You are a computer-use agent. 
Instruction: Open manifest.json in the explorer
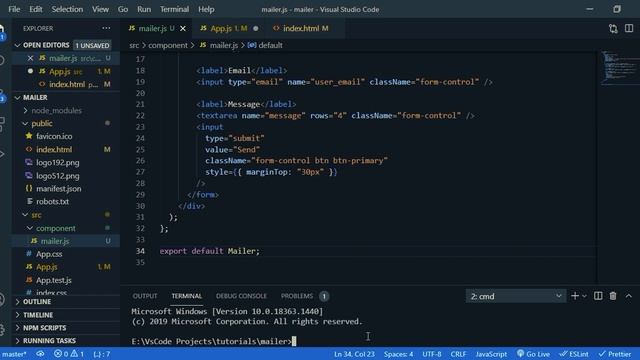point(58,189)
